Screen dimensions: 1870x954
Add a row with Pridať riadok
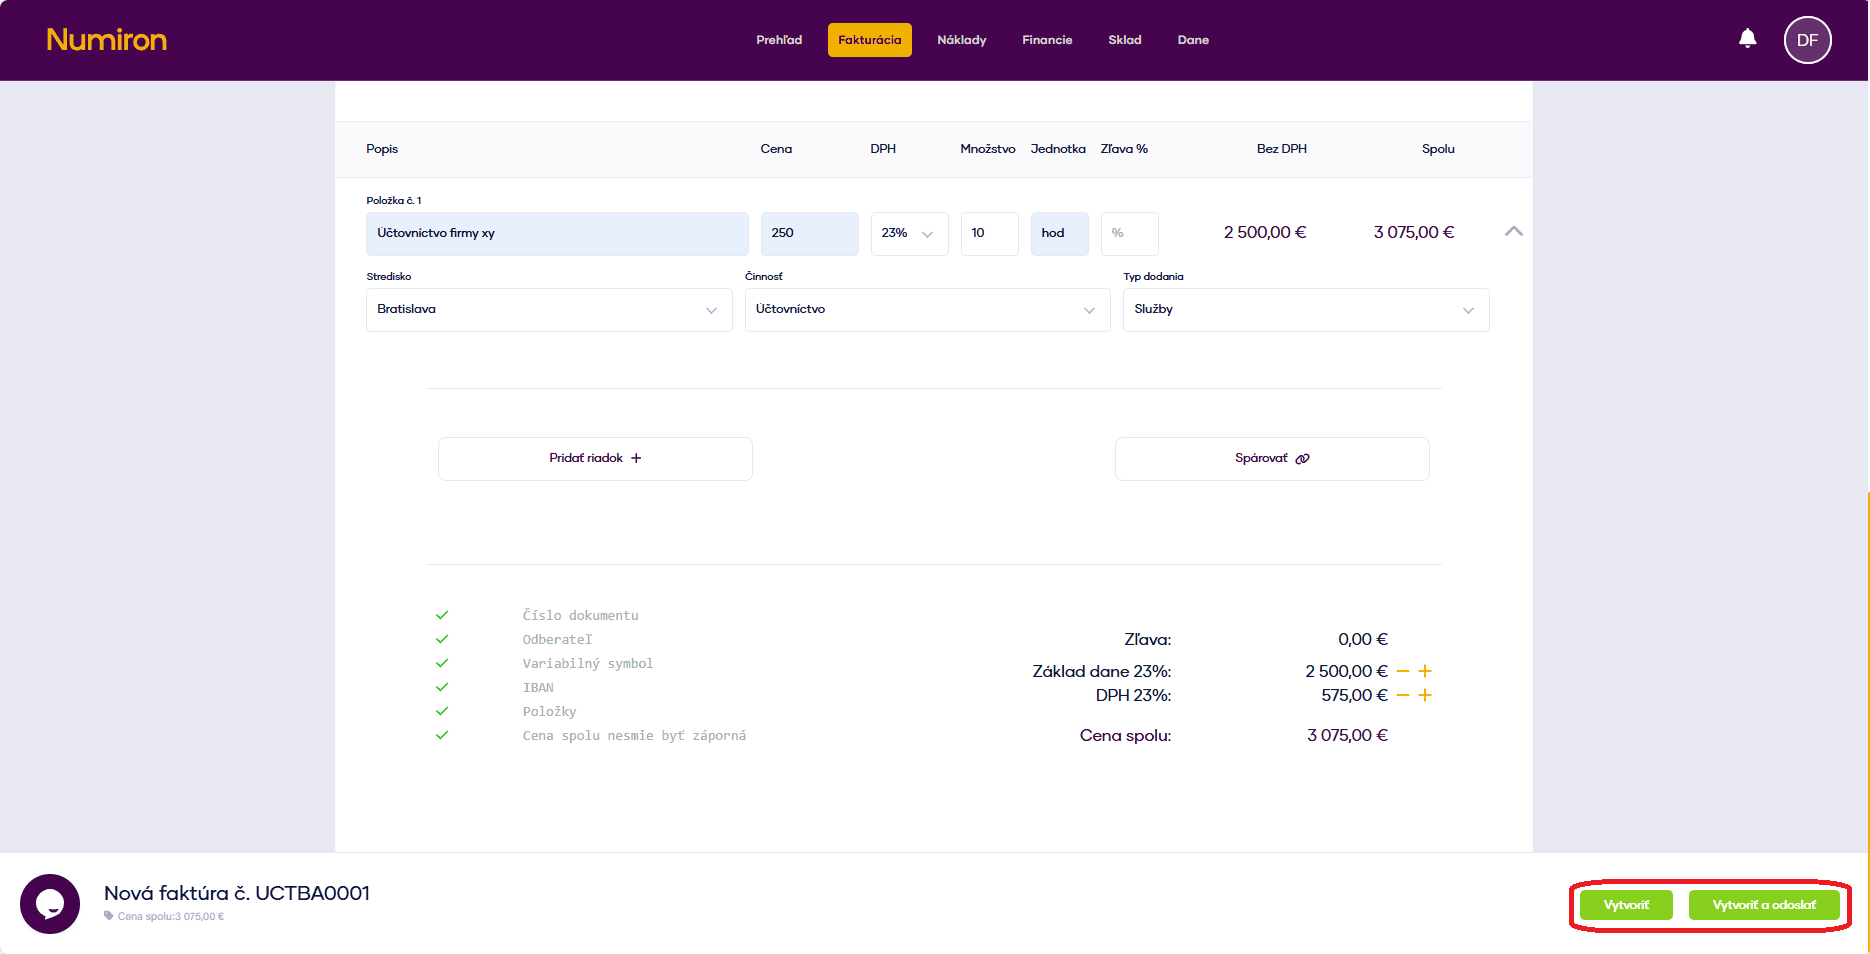(595, 459)
